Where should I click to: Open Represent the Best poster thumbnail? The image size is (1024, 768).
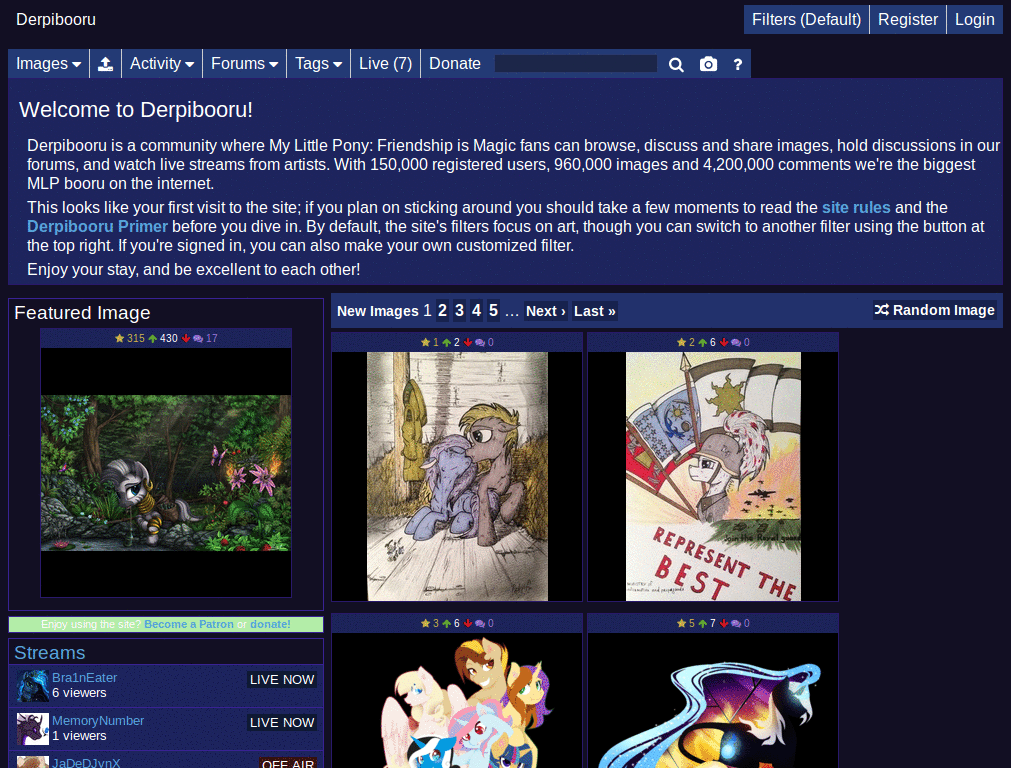(712, 476)
